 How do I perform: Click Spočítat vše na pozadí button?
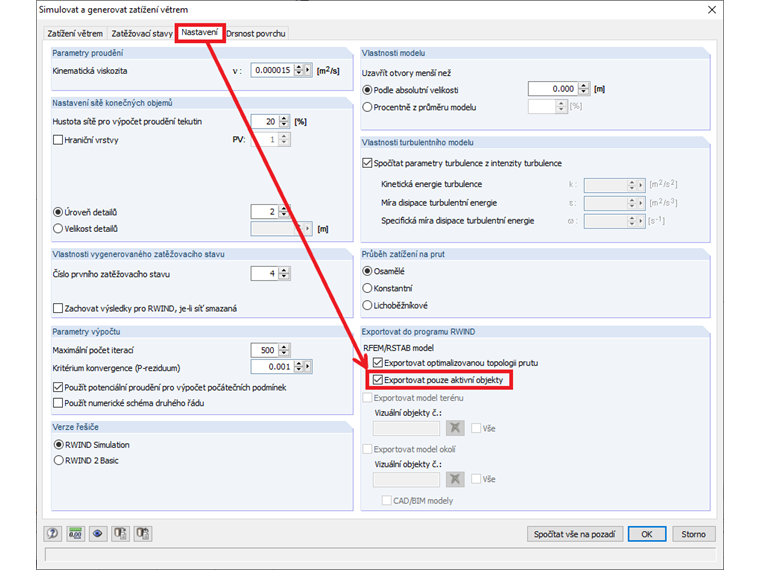574,534
